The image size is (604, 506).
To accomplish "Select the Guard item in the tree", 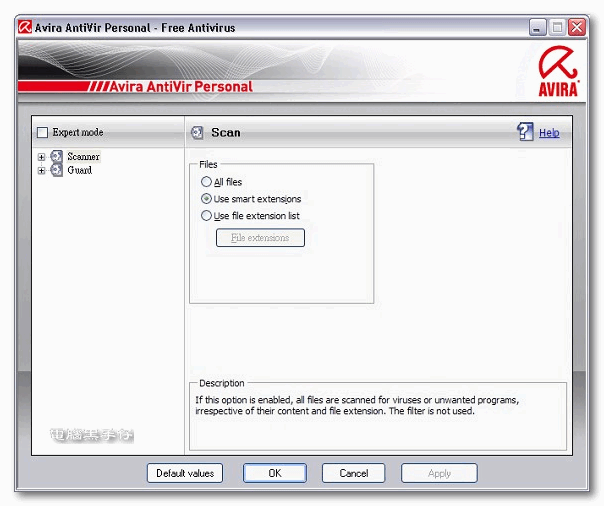I will coord(80,170).
